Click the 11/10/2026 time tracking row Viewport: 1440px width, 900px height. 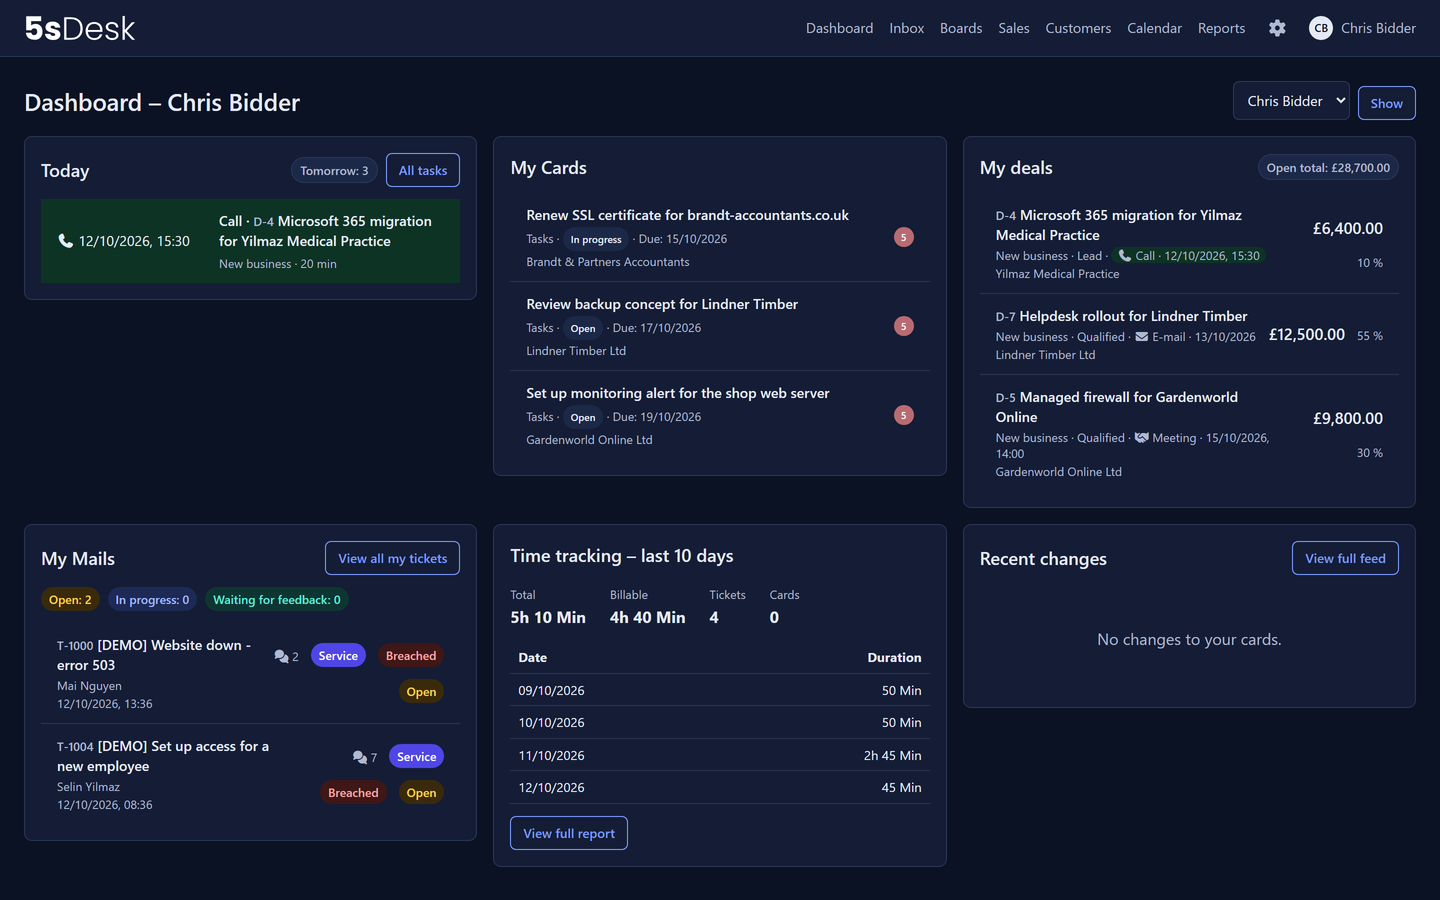pos(720,755)
